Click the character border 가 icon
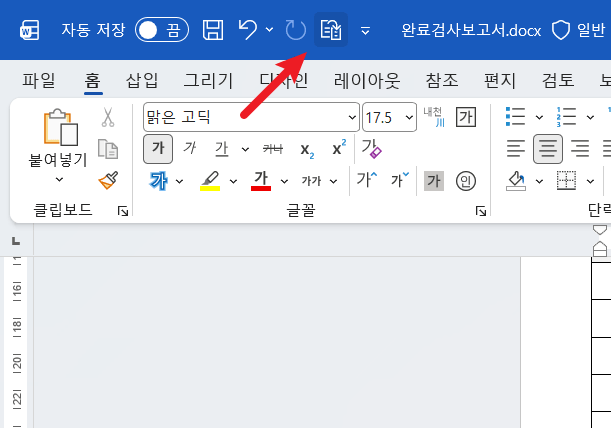The height and width of the screenshot is (428, 611). click(x=466, y=117)
